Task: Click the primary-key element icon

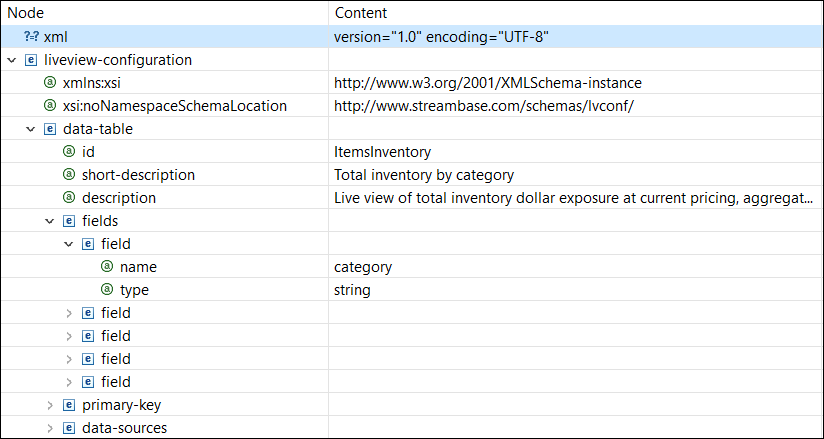Action: tap(69, 405)
